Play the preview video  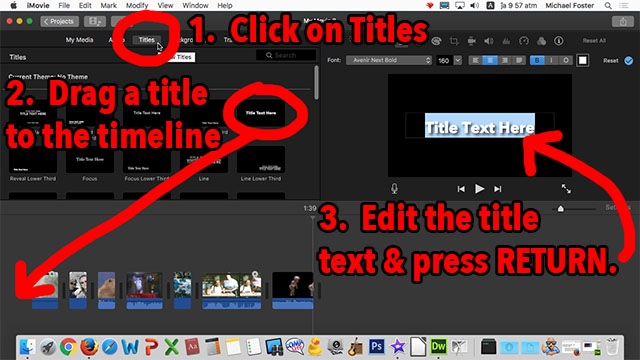pos(480,189)
